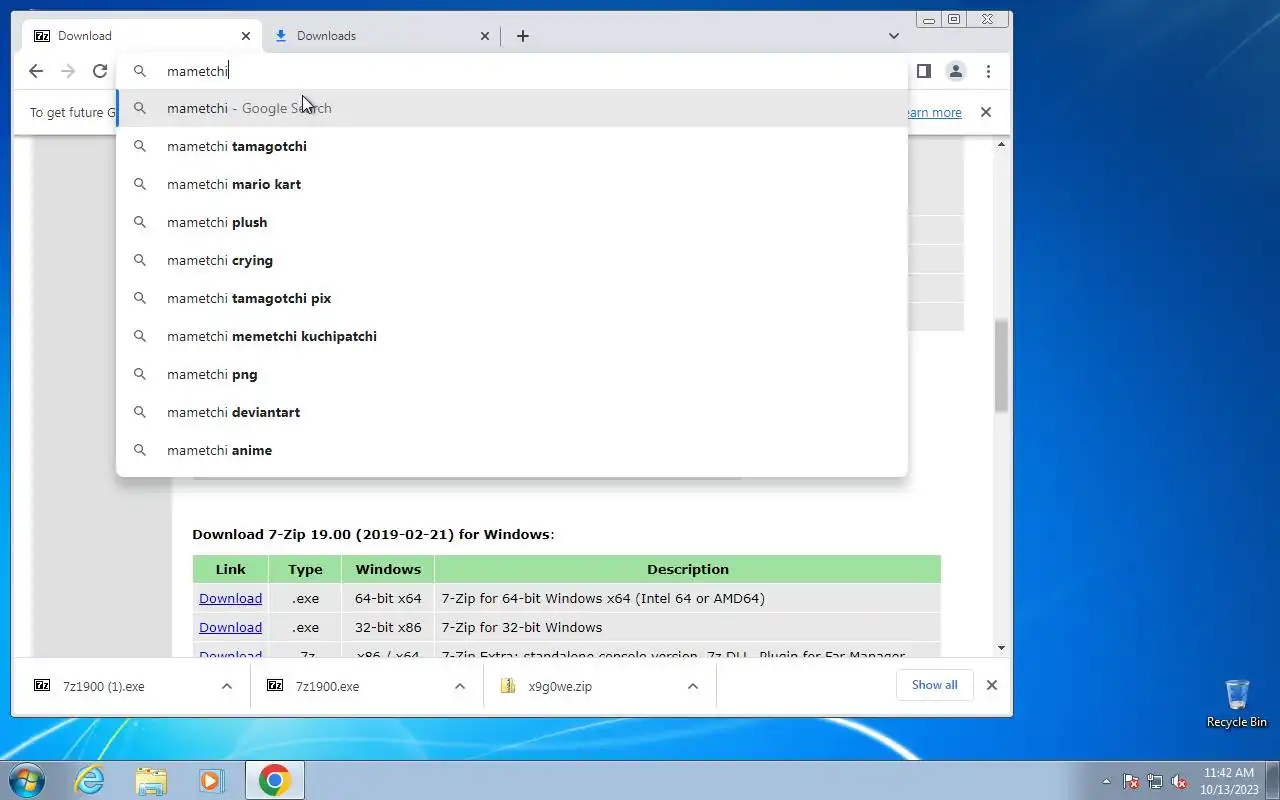Open the Windows Start menu
This screenshot has width=1280, height=800.
click(25, 780)
